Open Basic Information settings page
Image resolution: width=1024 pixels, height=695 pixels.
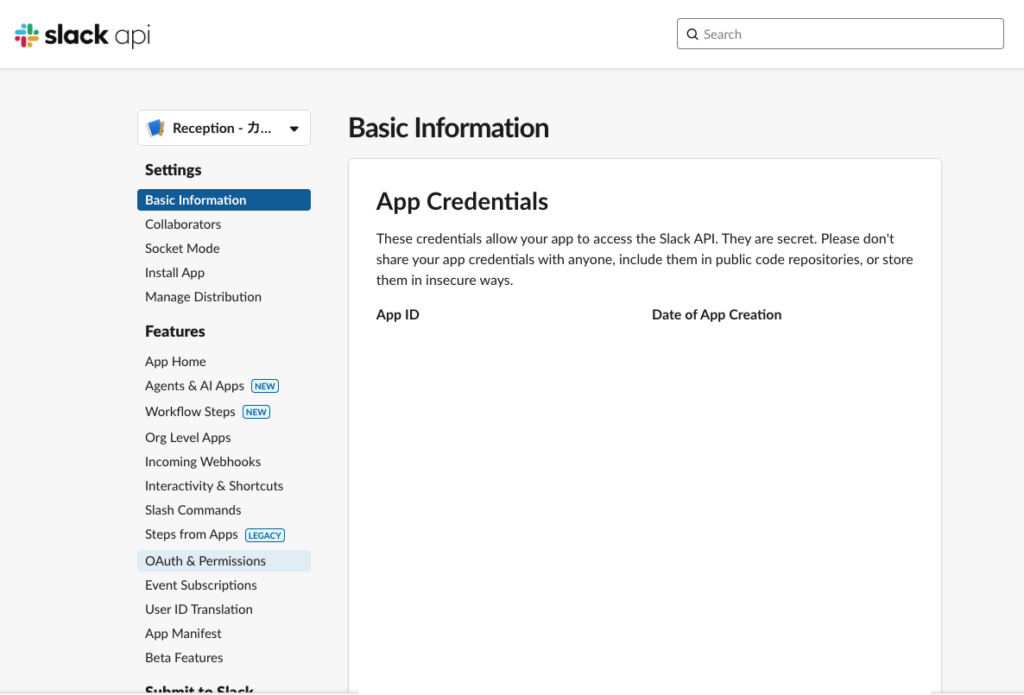(224, 200)
